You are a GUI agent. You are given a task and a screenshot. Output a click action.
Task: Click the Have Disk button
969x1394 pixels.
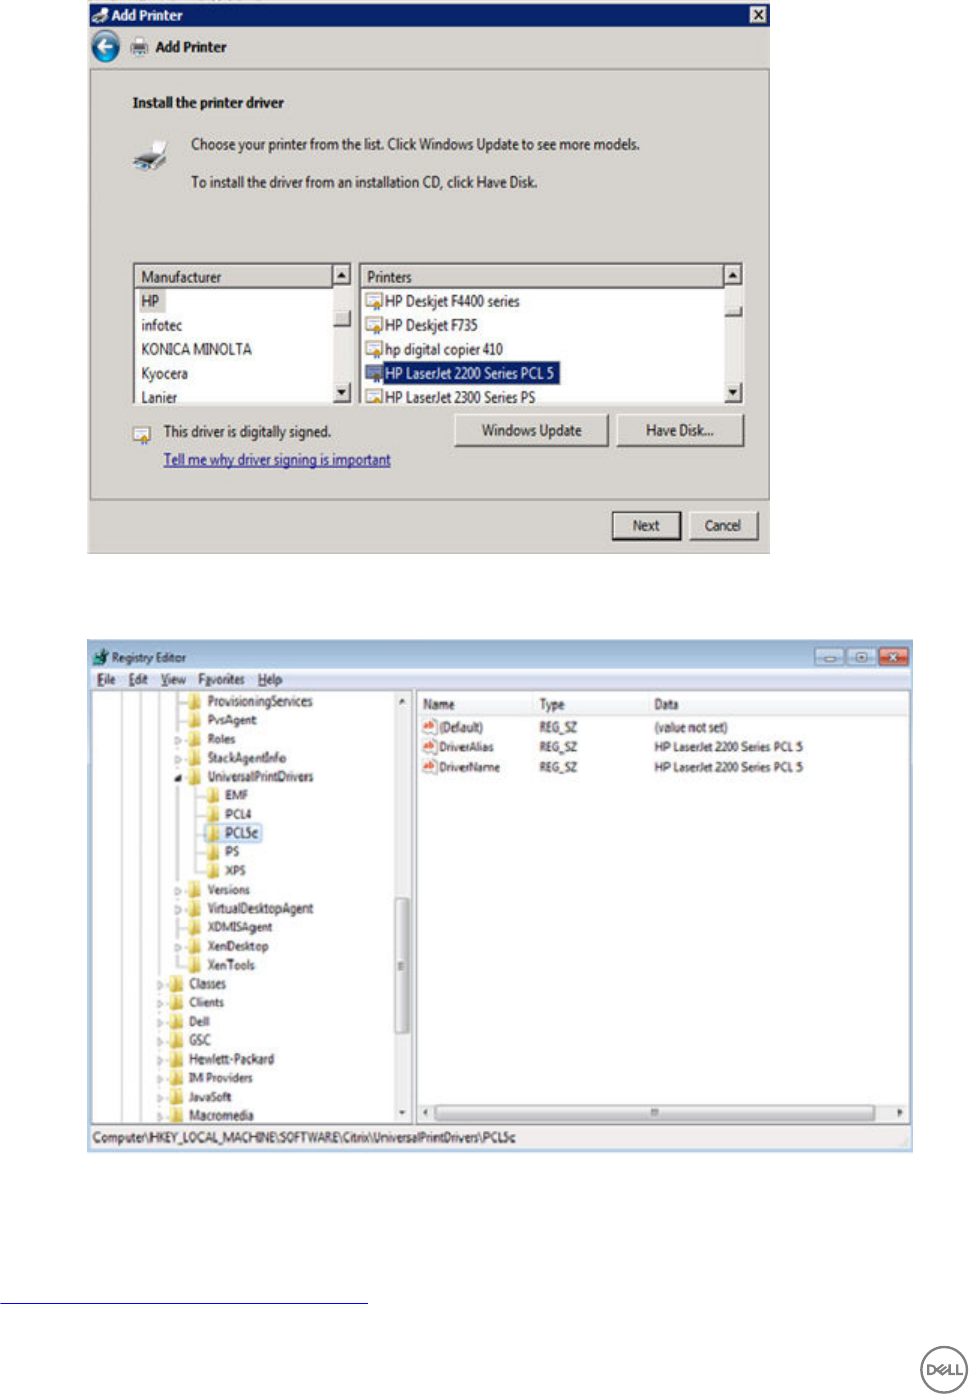tap(680, 431)
